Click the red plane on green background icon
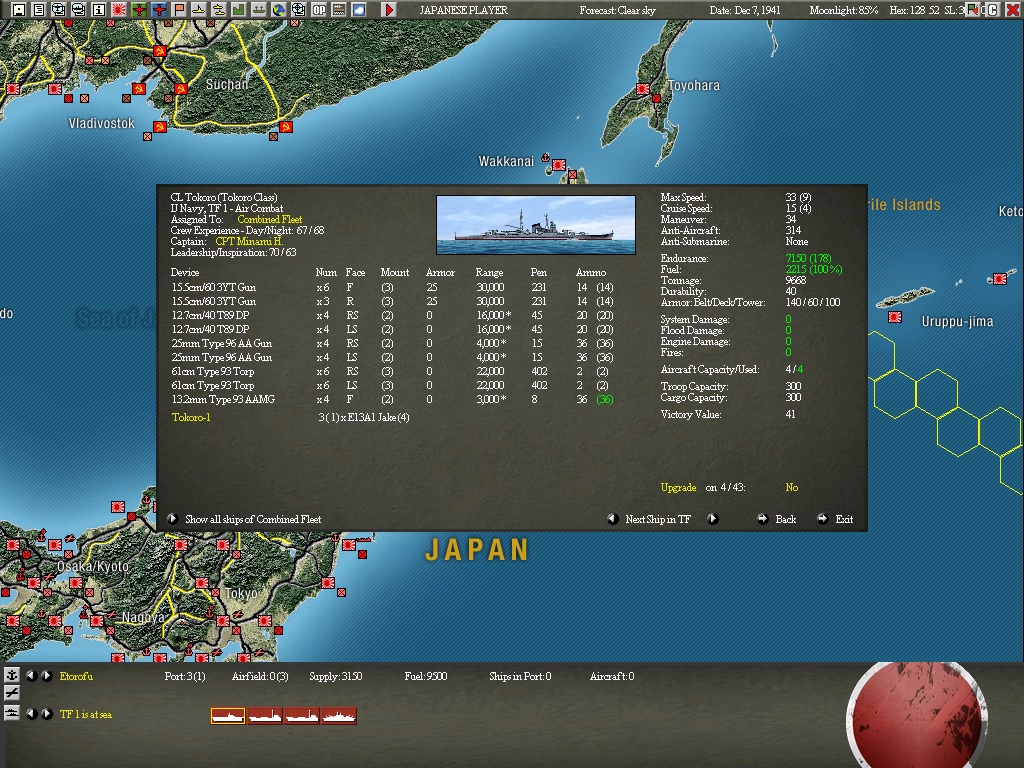 [139, 9]
